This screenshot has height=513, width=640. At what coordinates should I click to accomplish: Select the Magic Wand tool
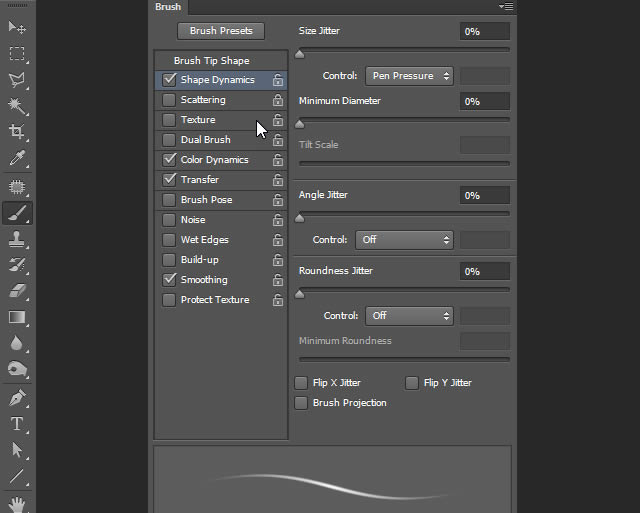tap(17, 106)
